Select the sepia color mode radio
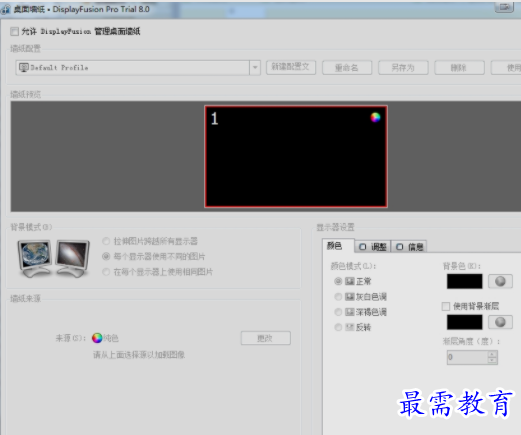Viewport: 521px width, 435px height. point(338,312)
